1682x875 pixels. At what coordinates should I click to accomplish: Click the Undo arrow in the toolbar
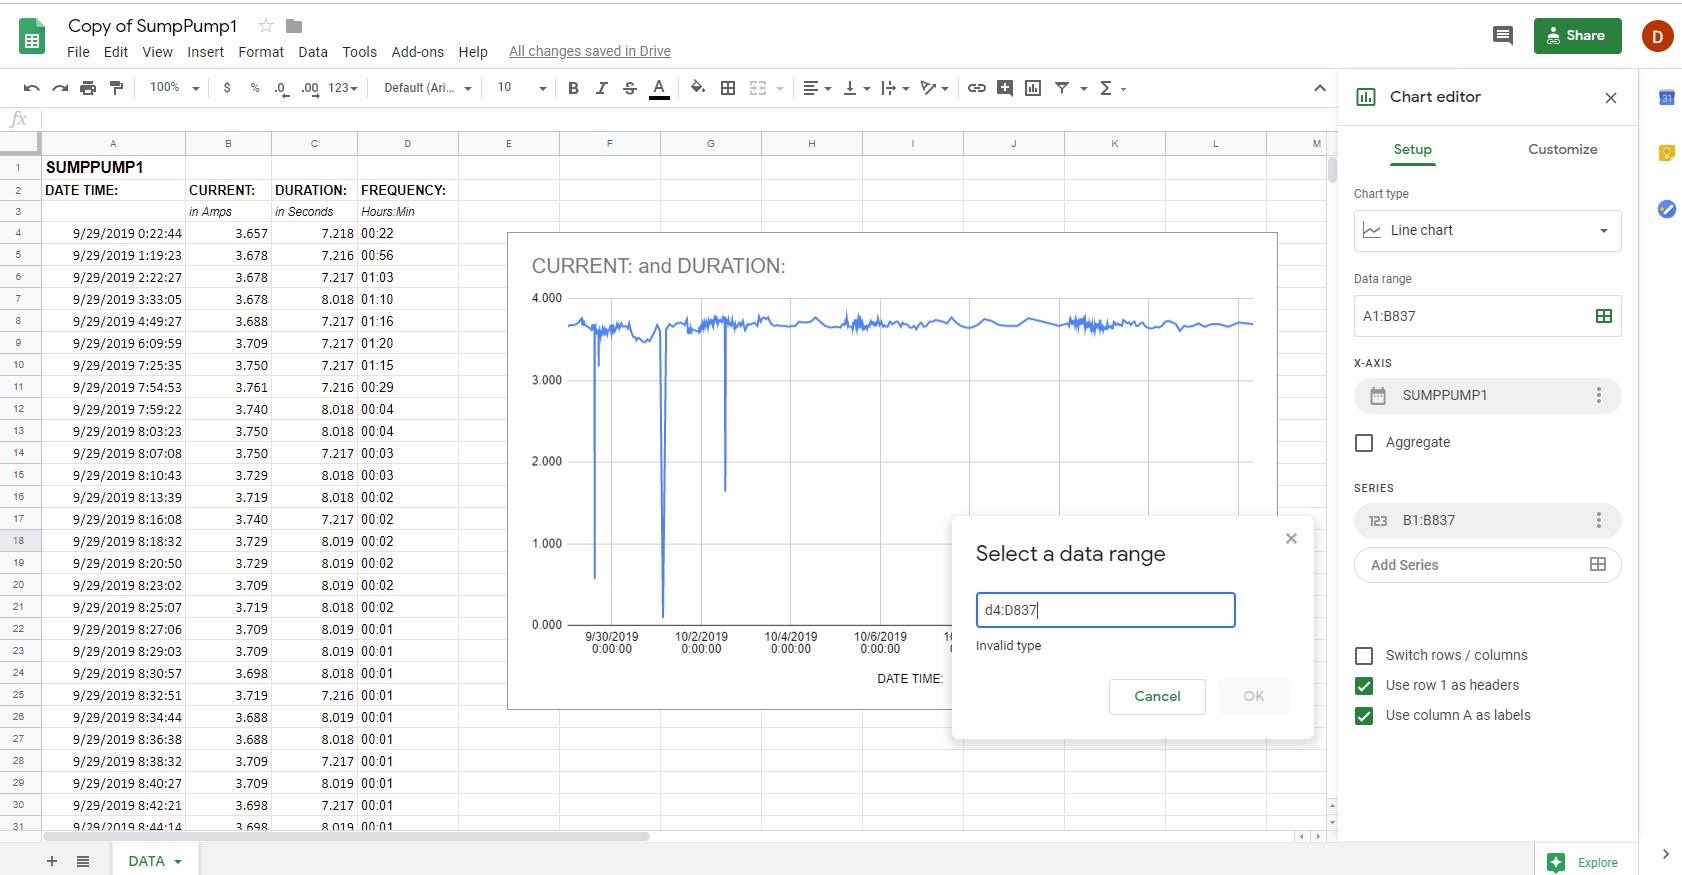(32, 88)
